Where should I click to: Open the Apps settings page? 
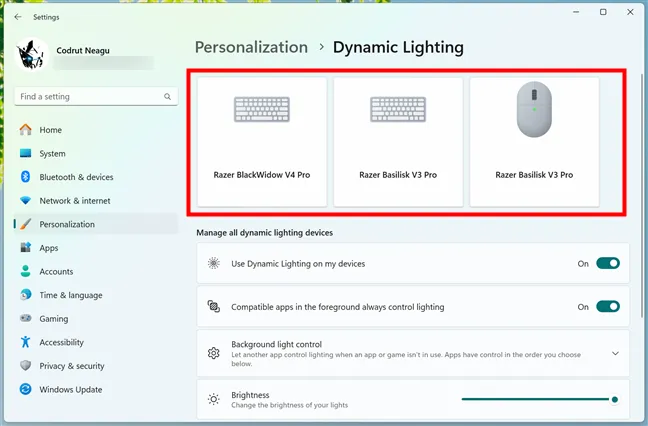click(x=48, y=248)
